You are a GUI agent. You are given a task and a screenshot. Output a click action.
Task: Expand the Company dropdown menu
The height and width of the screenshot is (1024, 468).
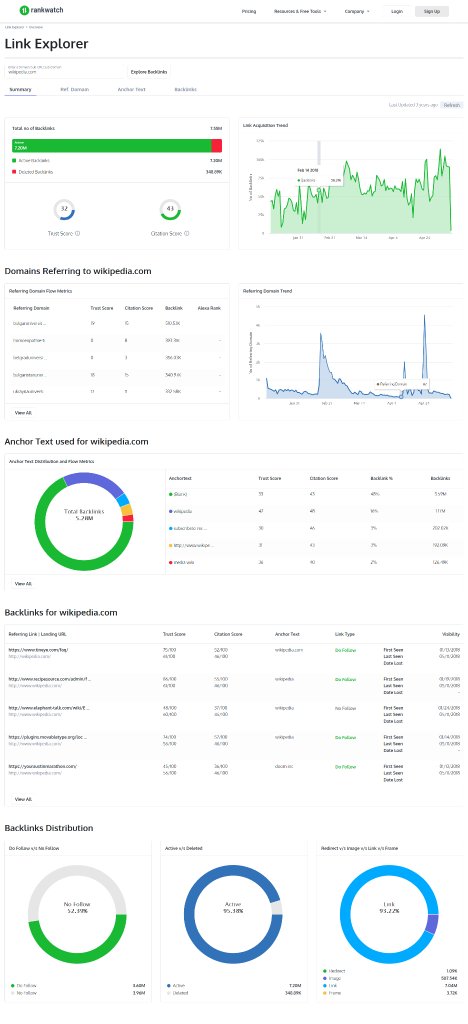click(357, 11)
